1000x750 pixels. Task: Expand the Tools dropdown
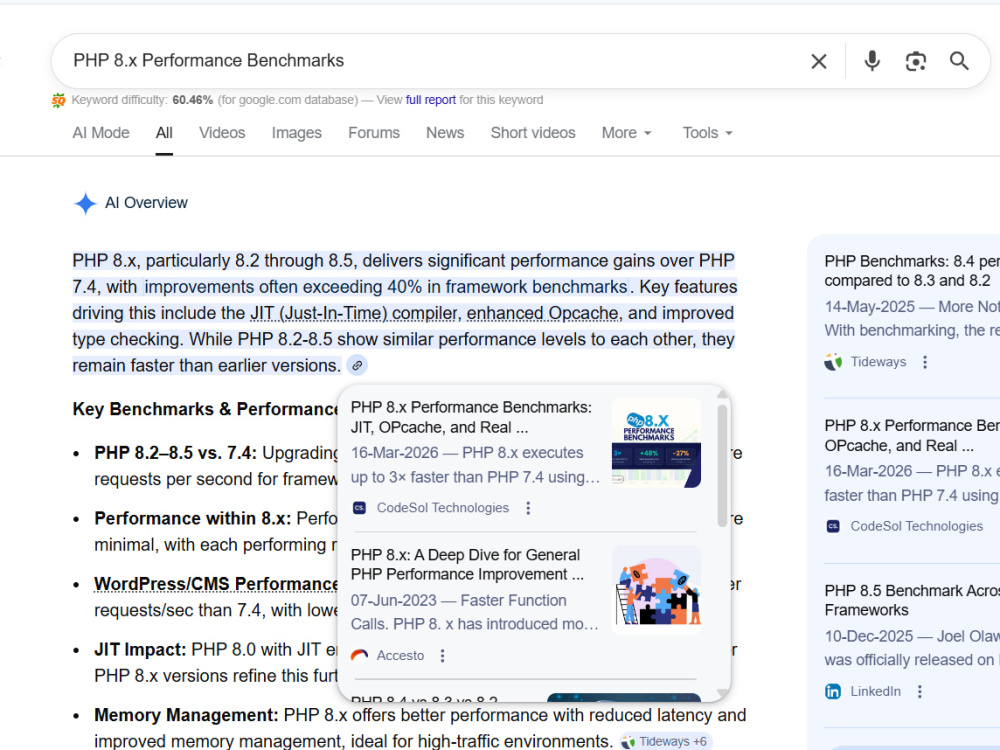pos(707,133)
